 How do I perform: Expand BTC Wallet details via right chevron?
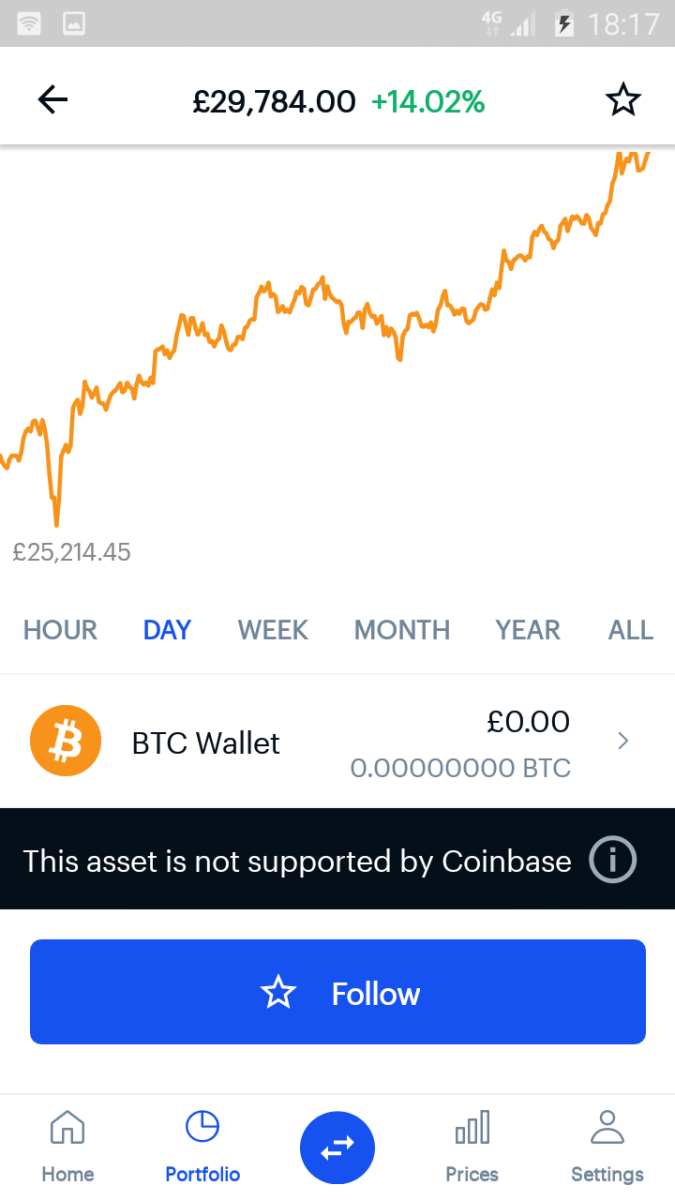[622, 741]
